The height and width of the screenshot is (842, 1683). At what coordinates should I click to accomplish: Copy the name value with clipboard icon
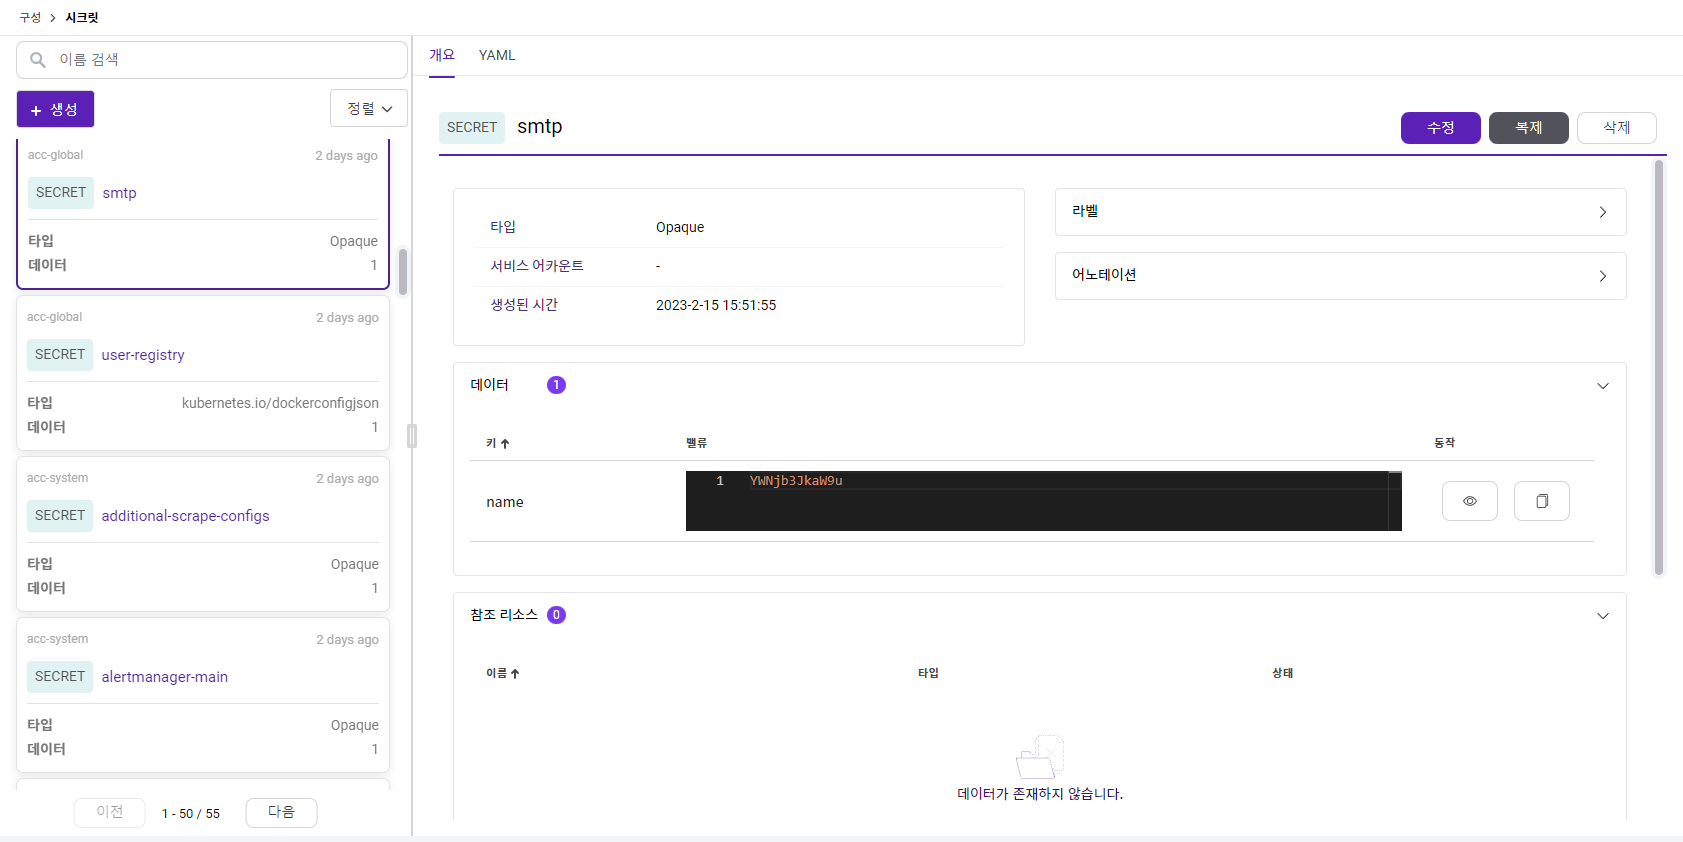(1541, 501)
